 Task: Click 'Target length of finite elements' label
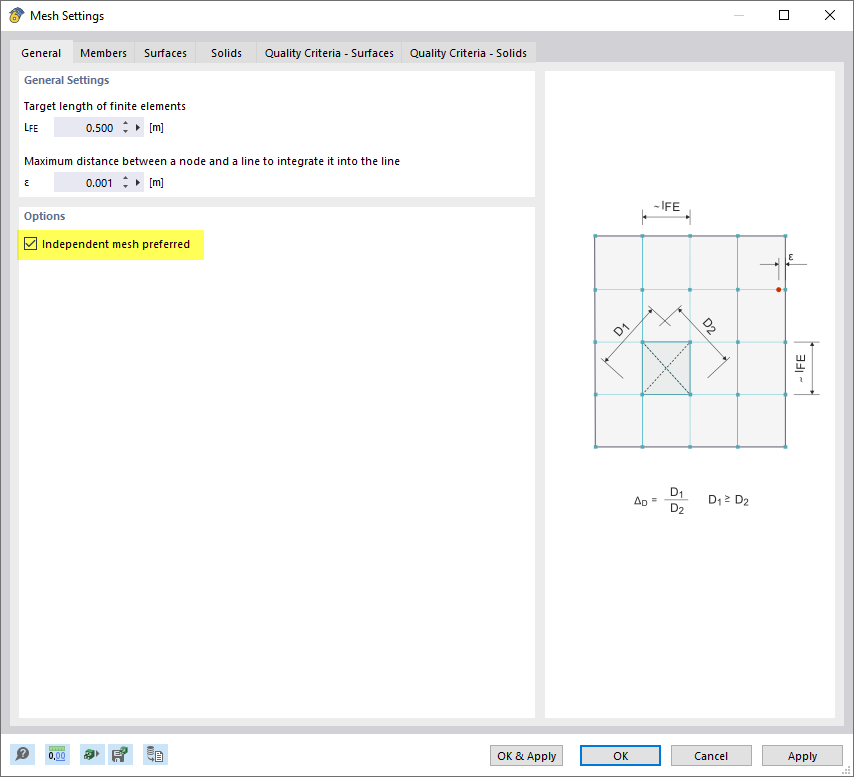point(105,106)
